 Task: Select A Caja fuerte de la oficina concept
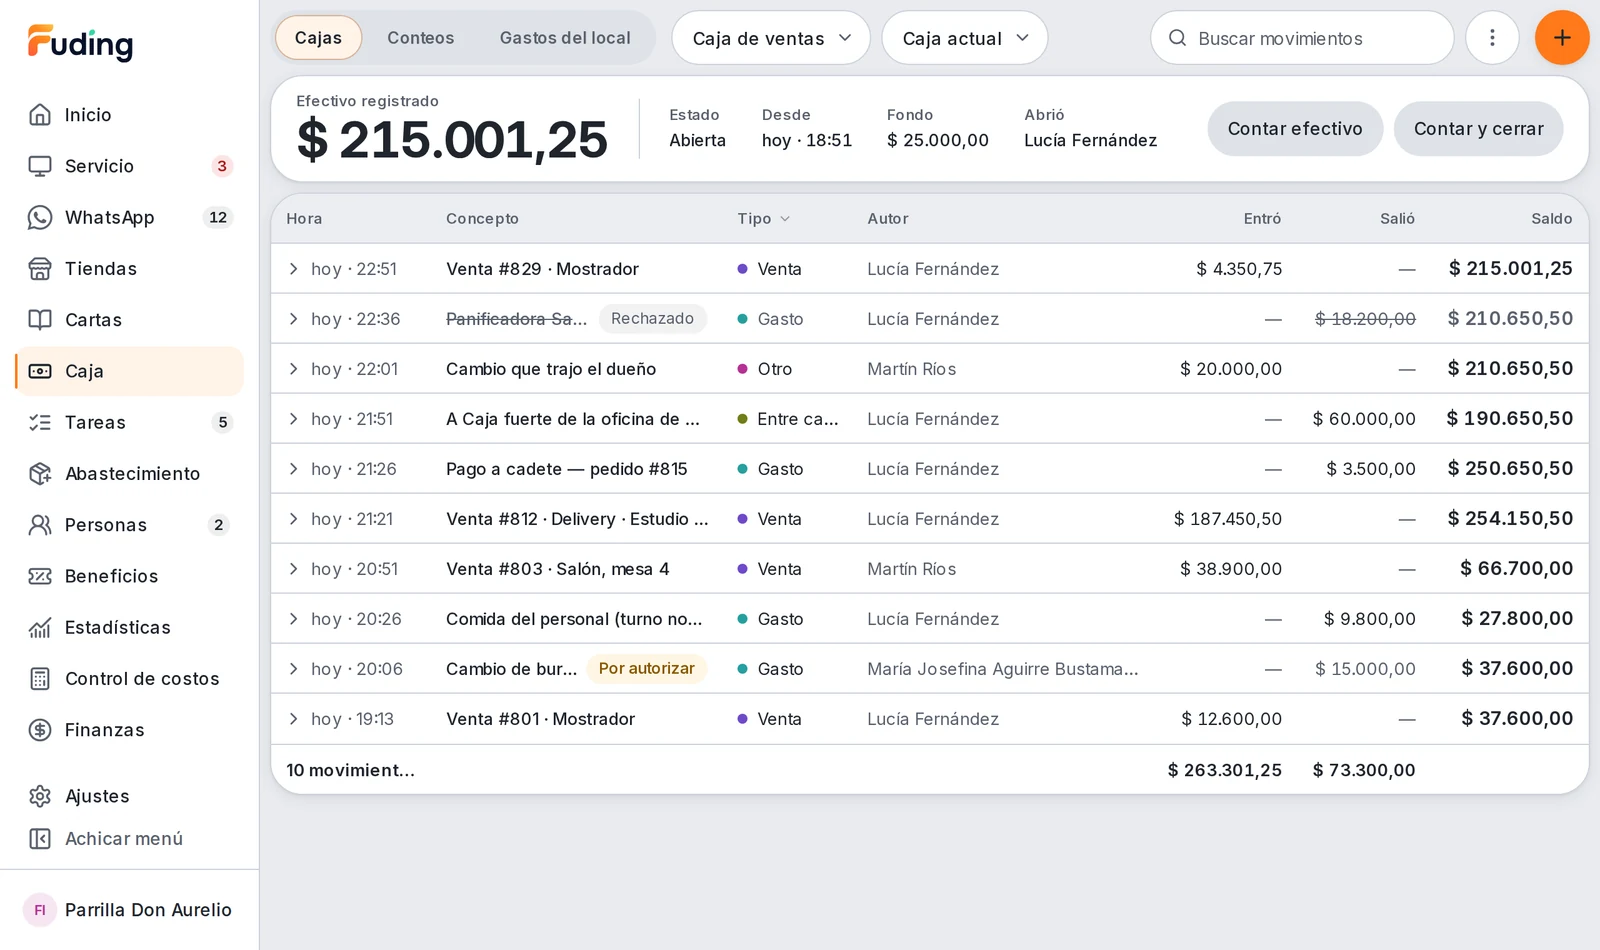(x=573, y=419)
